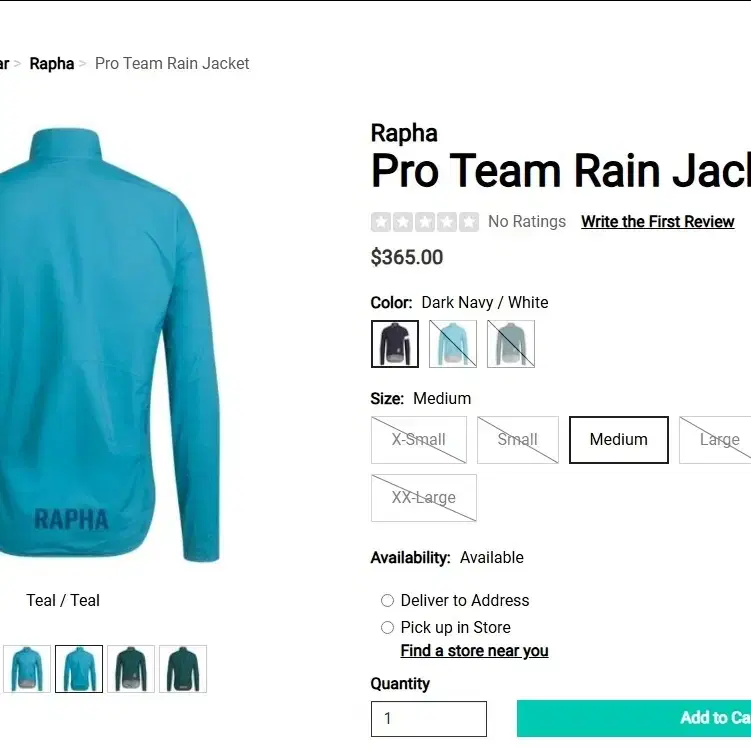View the first teal jacket front thumbnail

pyautogui.click(x=27, y=669)
